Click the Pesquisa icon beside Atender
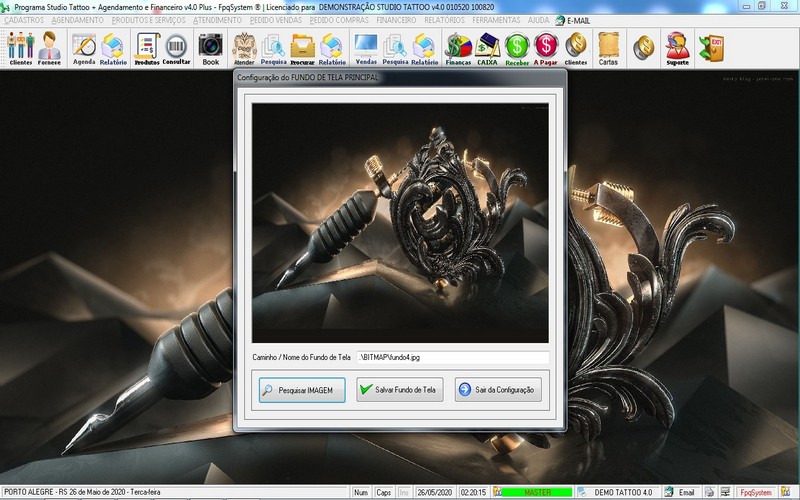 [273, 48]
